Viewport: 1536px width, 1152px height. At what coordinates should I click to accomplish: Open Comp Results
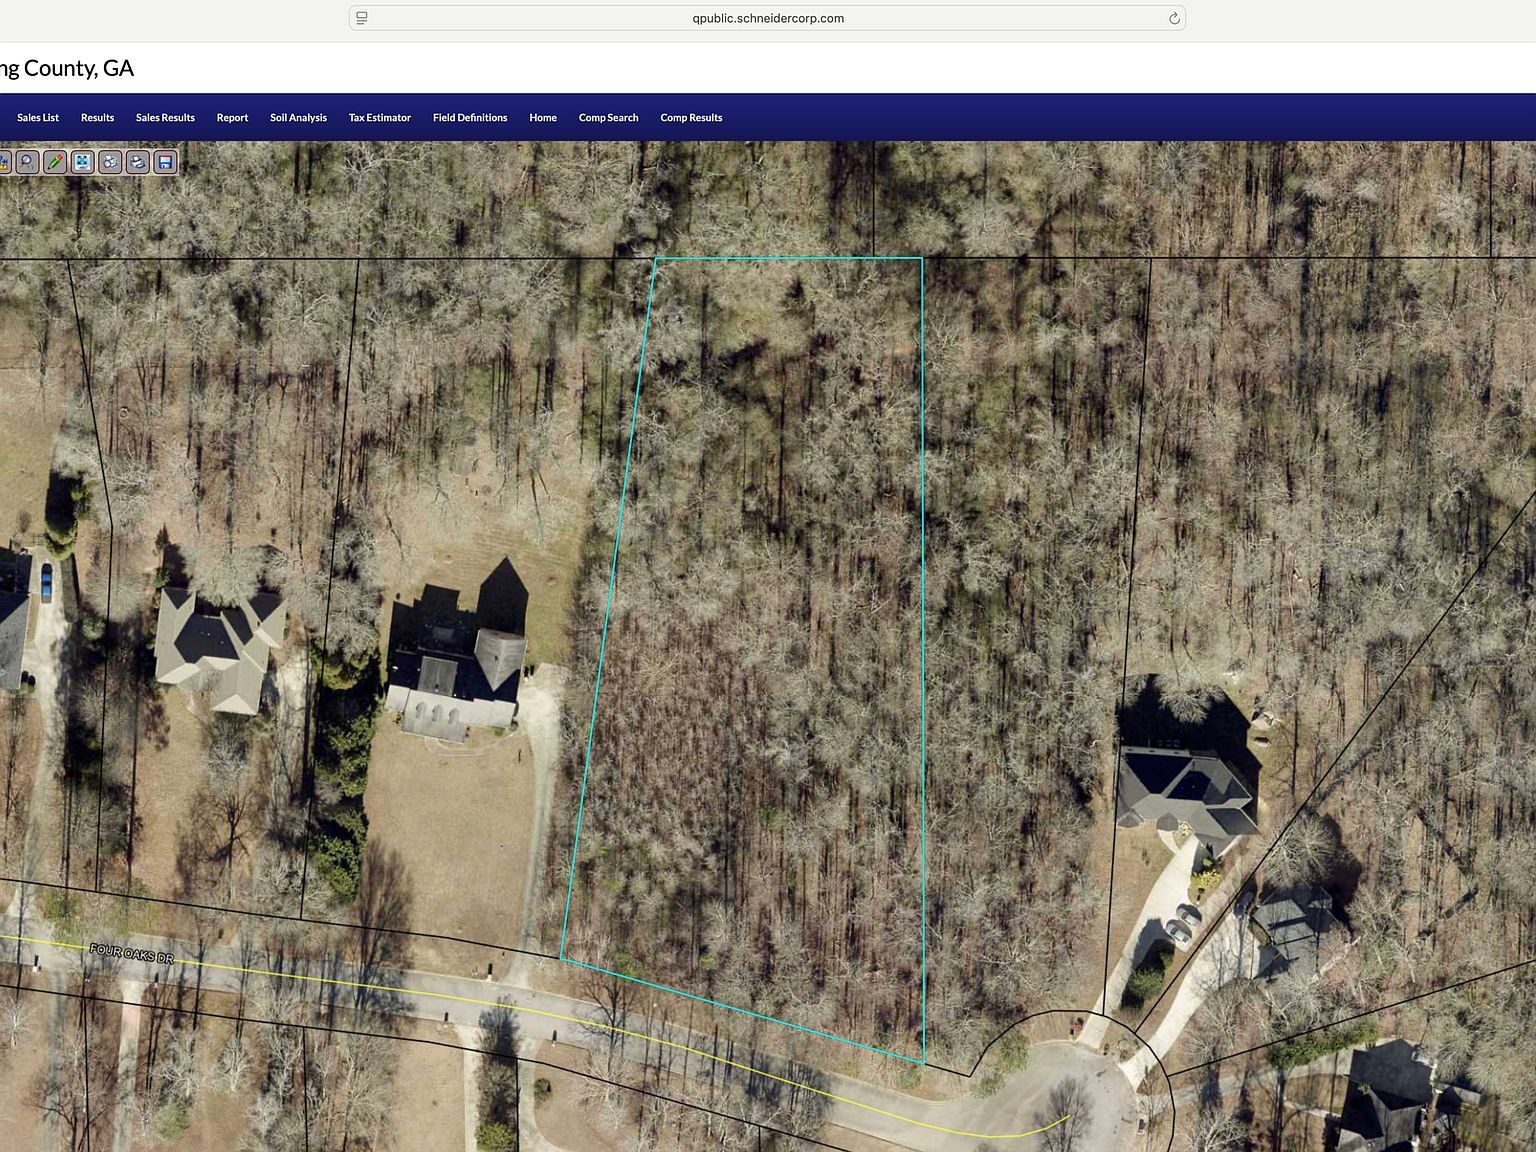pos(690,117)
